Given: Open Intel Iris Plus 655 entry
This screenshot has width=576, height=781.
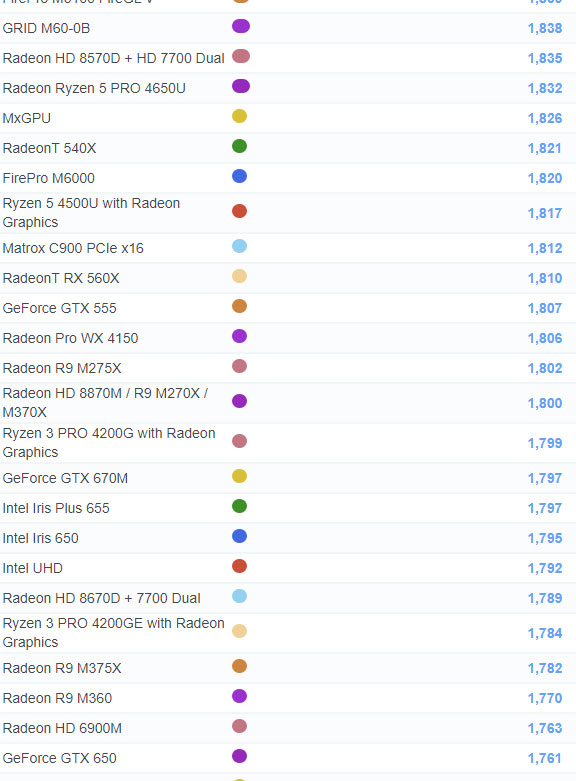Looking at the screenshot, I should 56,508.
